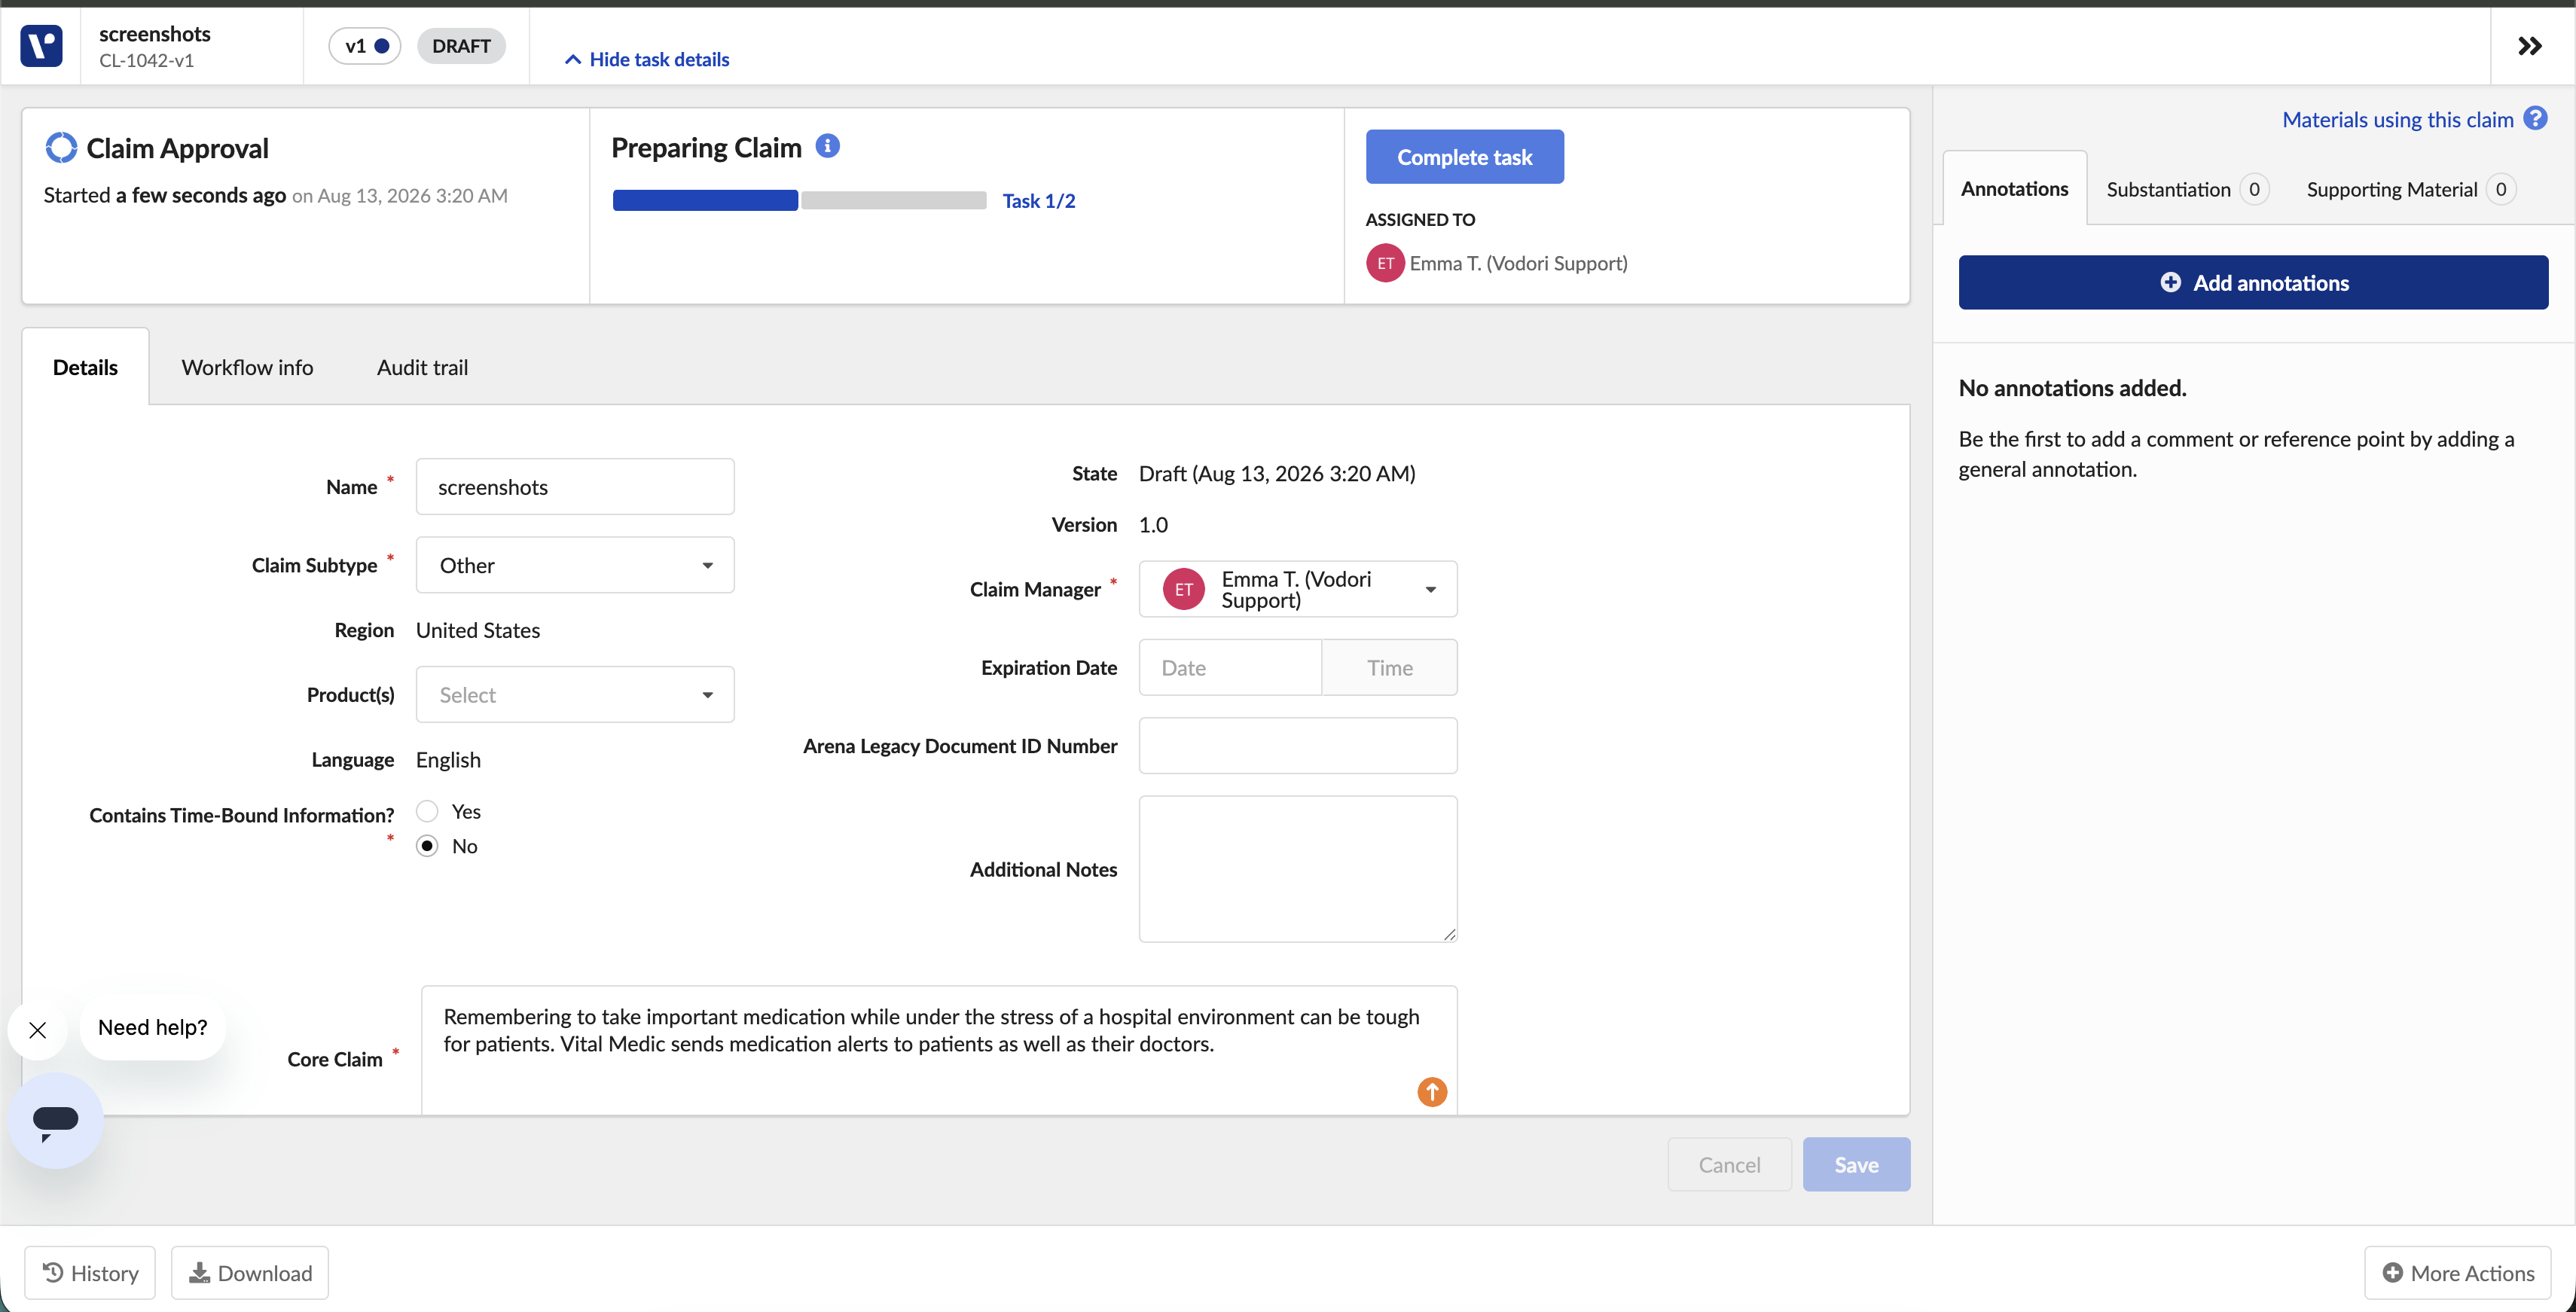Open the History panel
2576x1312 pixels.
90,1272
